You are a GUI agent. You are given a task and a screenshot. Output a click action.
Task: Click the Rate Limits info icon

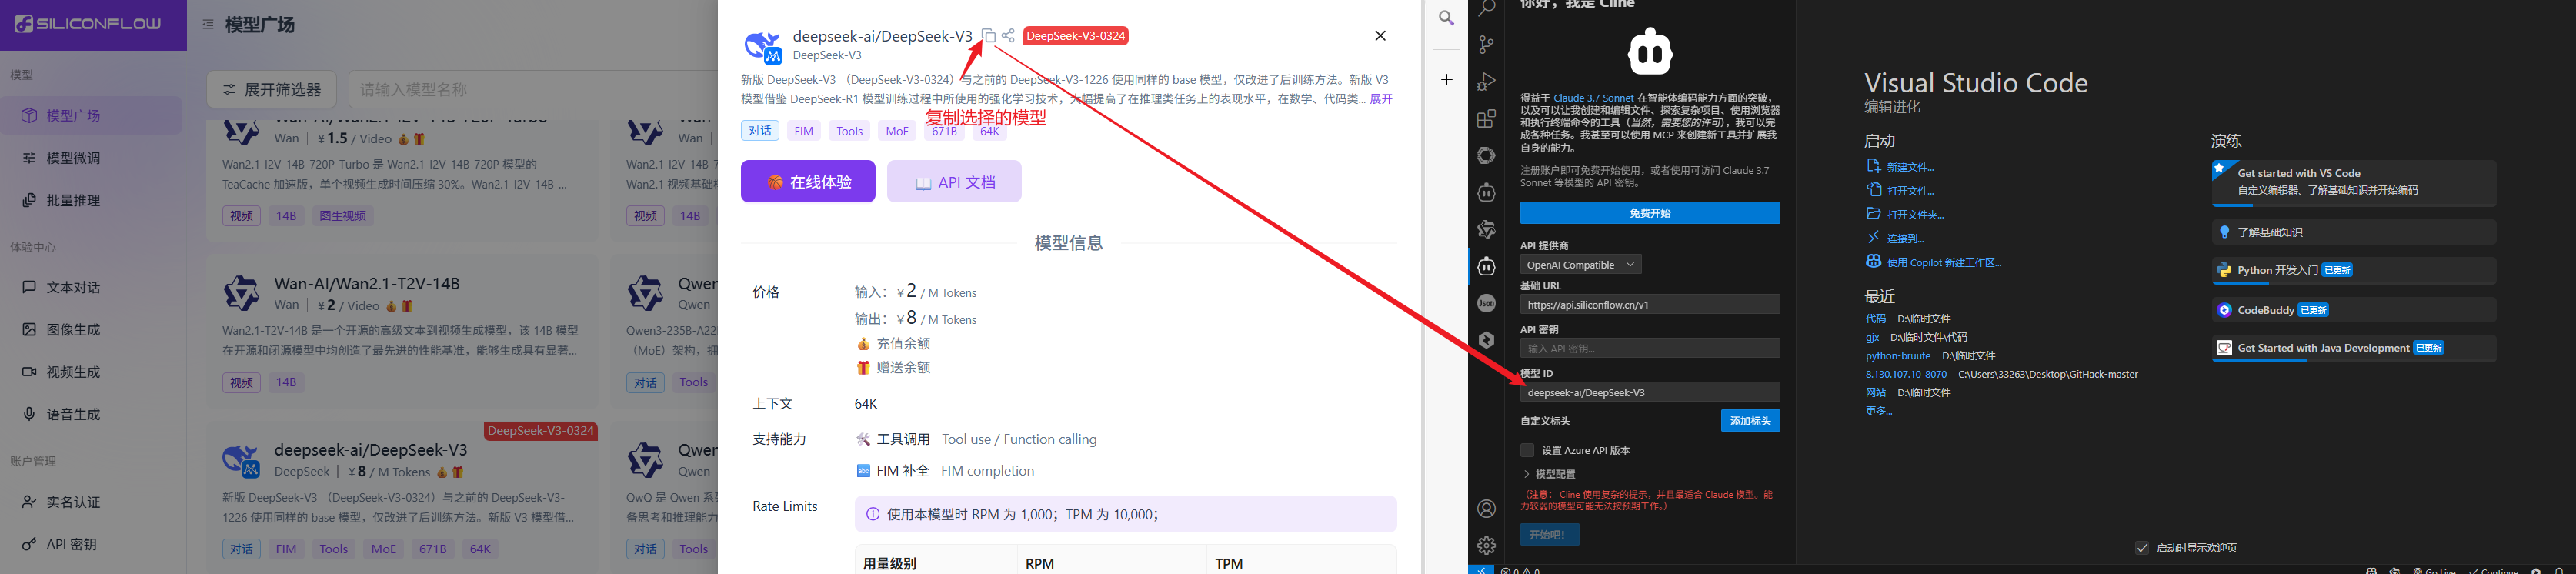coord(873,514)
